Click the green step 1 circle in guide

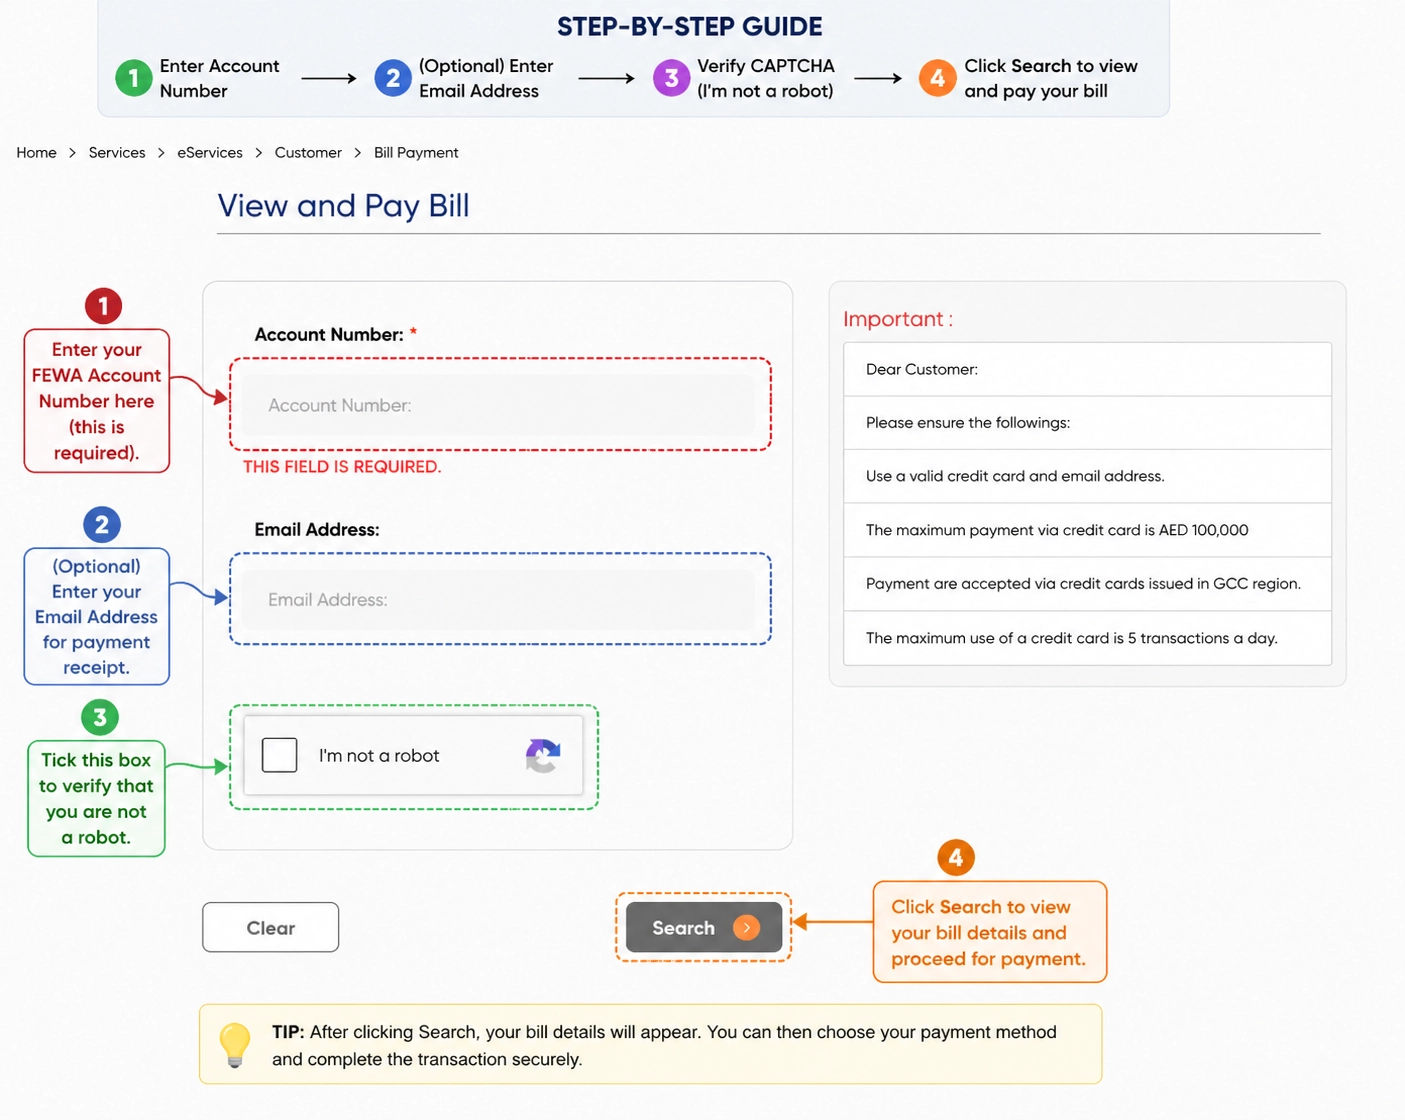pyautogui.click(x=133, y=78)
